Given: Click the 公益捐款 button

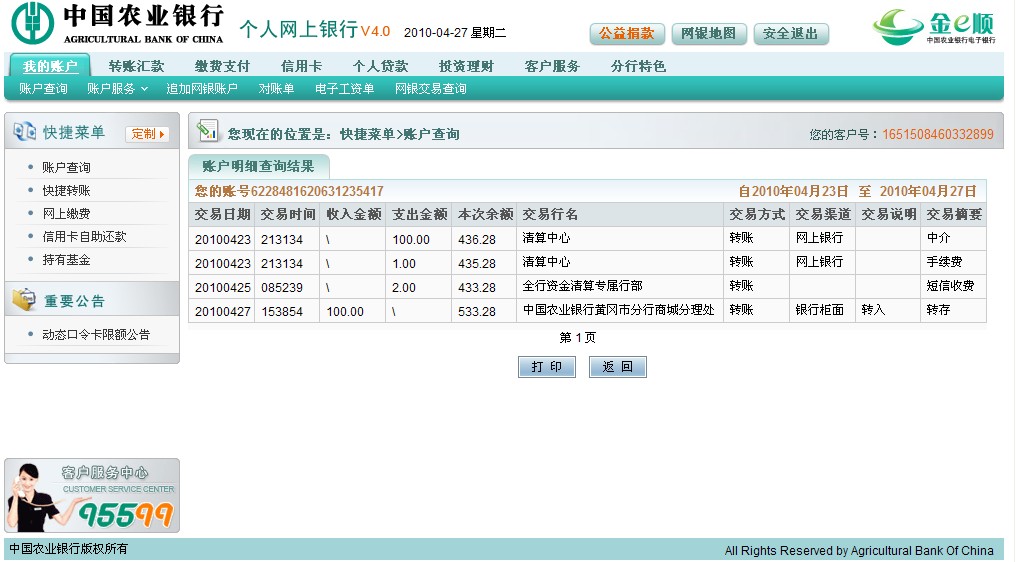Looking at the screenshot, I should click(627, 34).
